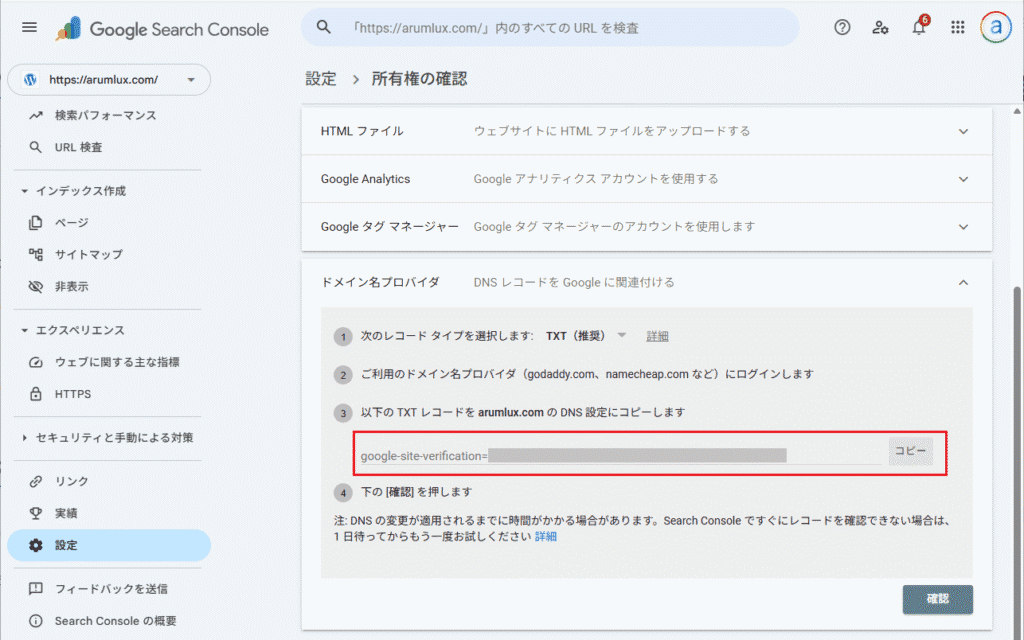Click the account avatar icon
The image size is (1024, 640).
[995, 27]
